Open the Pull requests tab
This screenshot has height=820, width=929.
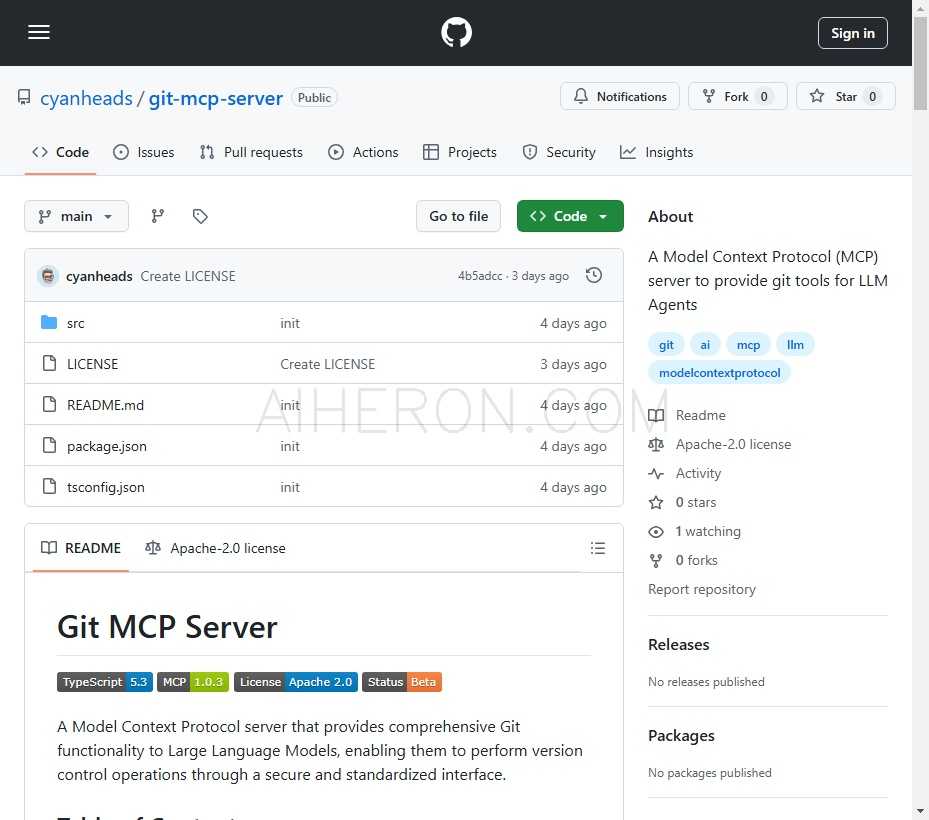251,152
